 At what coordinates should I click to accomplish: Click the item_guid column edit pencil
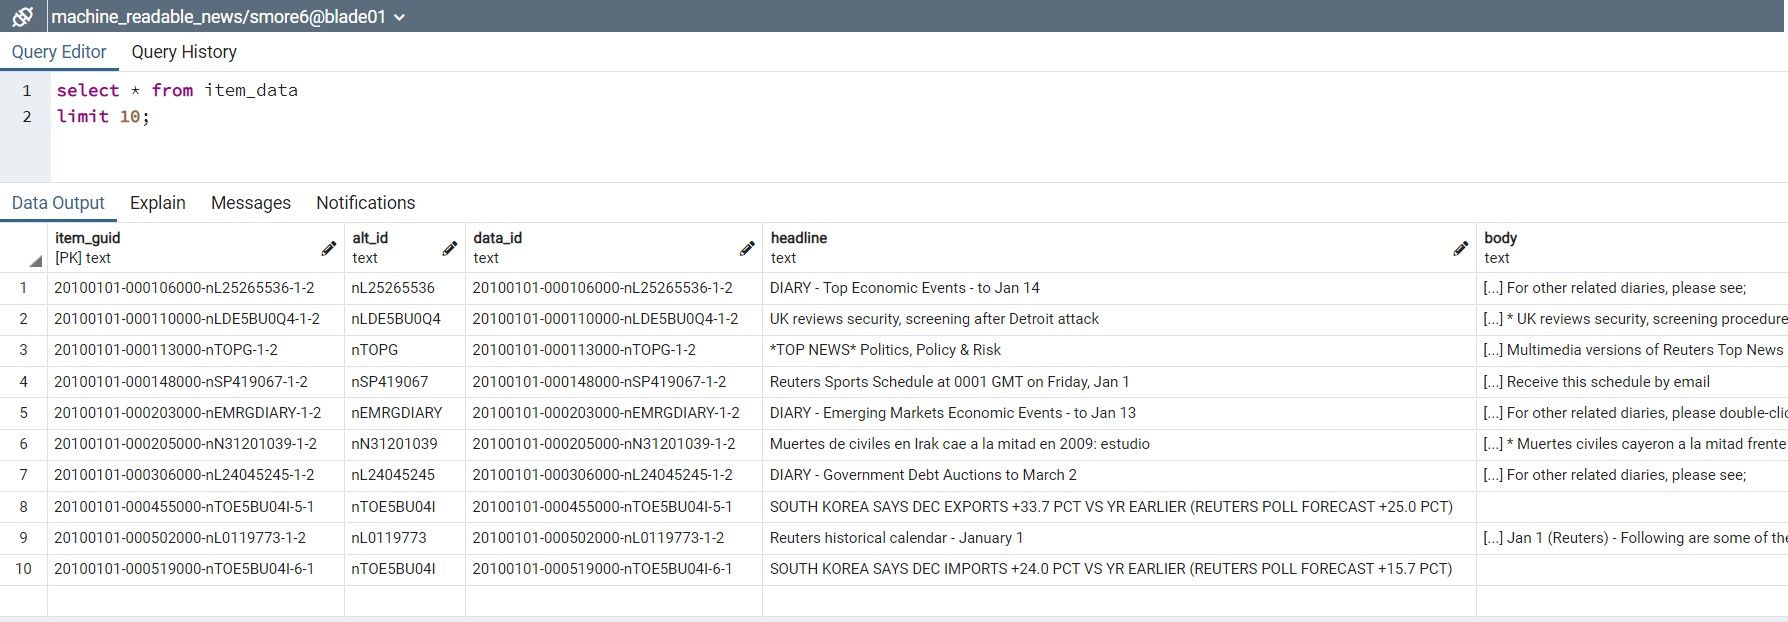328,248
